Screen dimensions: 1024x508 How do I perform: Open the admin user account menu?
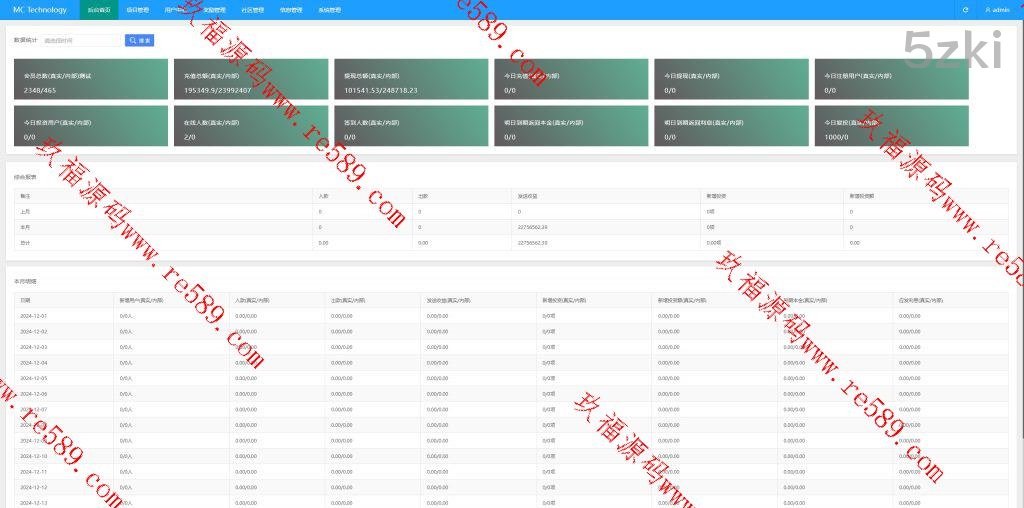point(997,10)
